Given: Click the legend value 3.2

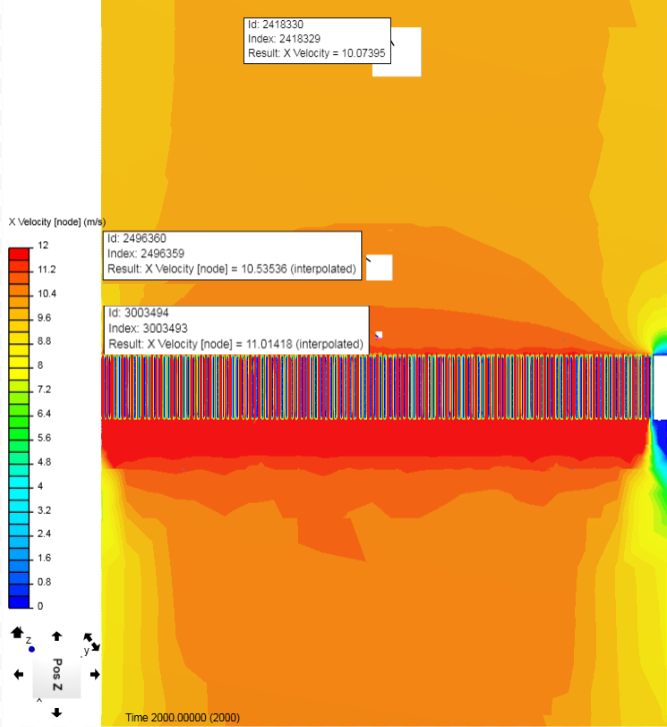Looking at the screenshot, I should click(x=44, y=510).
